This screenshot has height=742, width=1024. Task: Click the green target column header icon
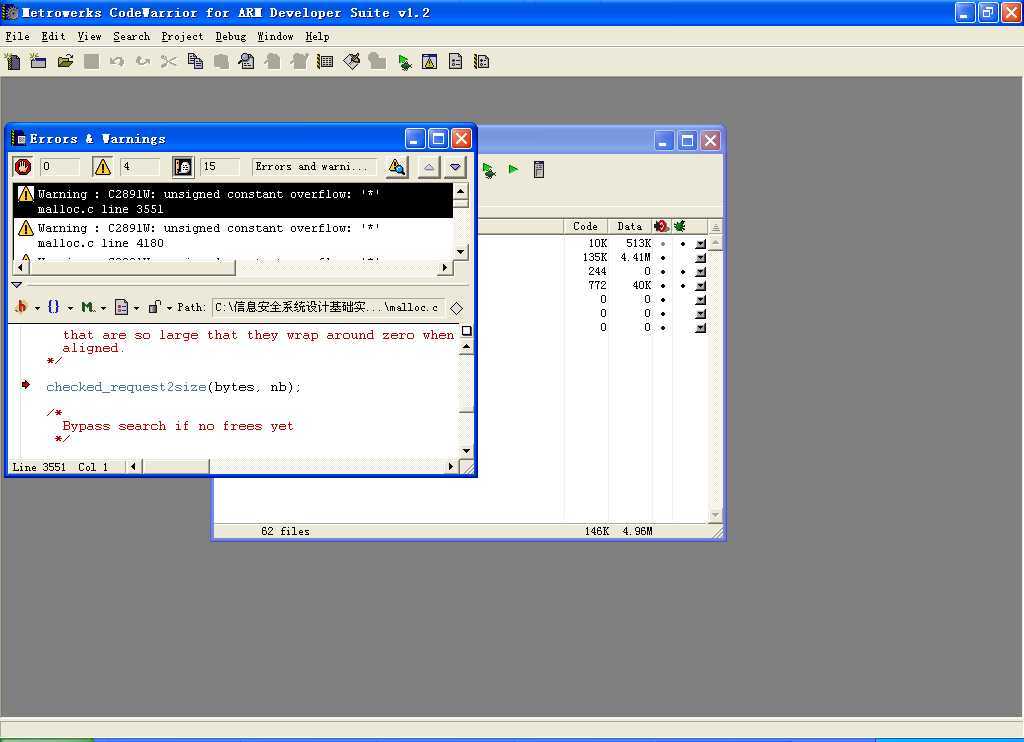tap(679, 226)
